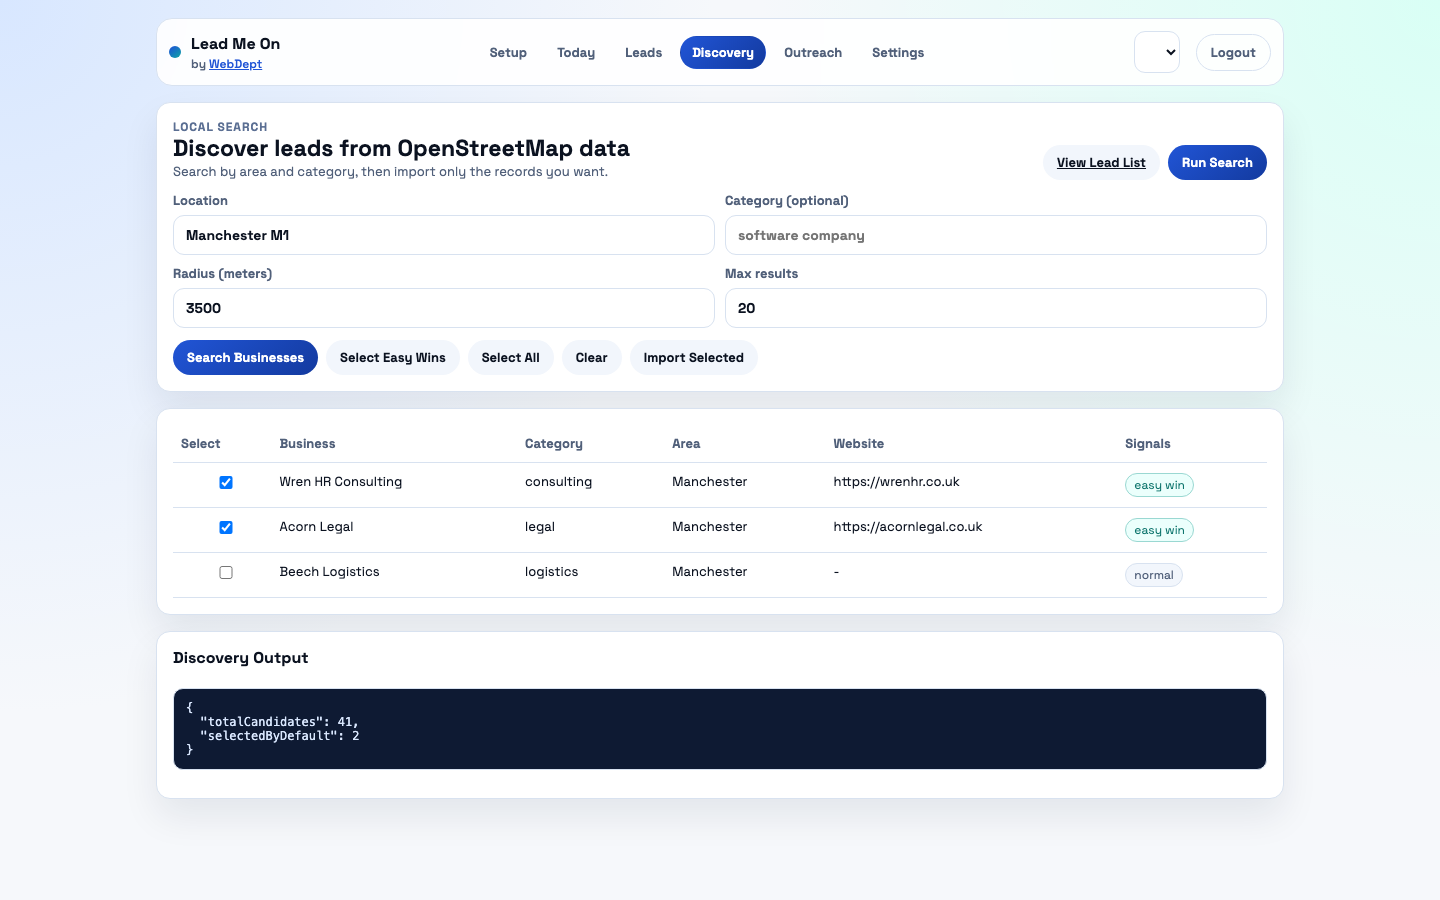Go to the Outreach tab

(x=812, y=53)
